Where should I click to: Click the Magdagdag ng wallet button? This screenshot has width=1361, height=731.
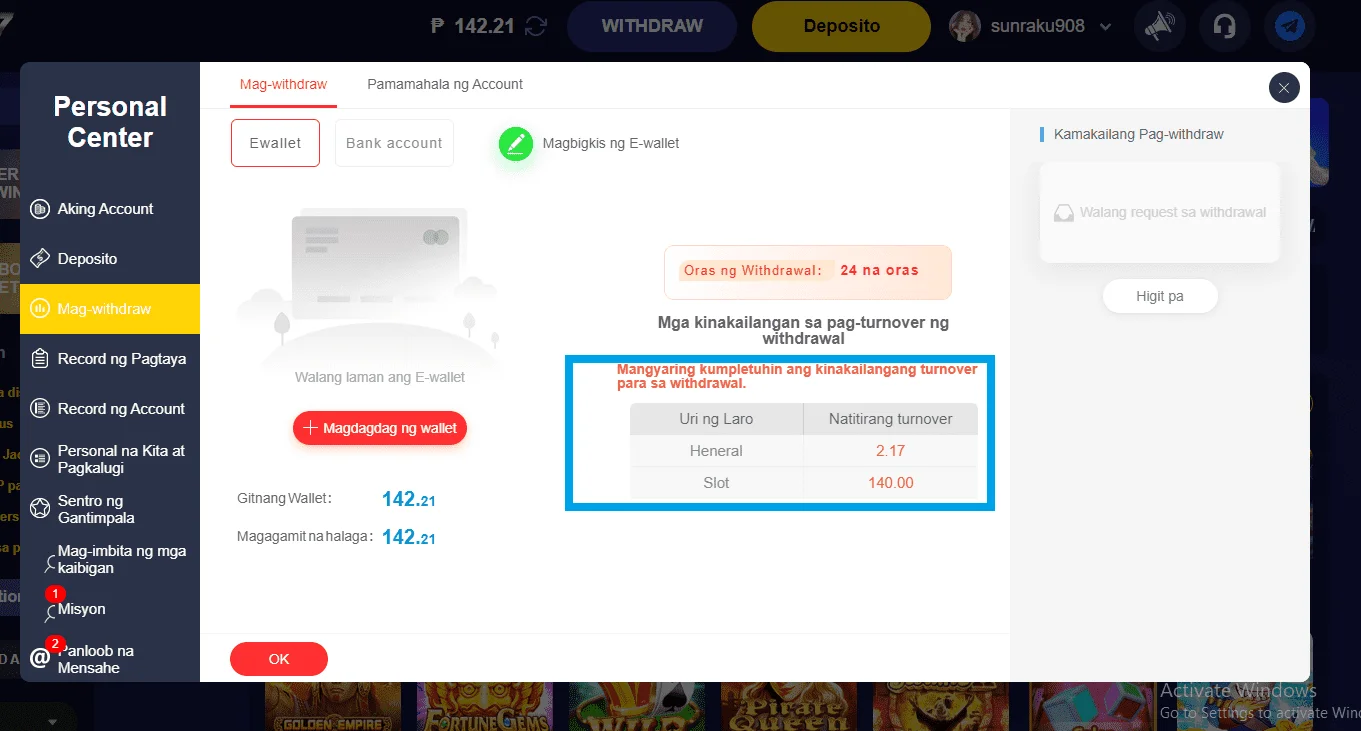(380, 428)
